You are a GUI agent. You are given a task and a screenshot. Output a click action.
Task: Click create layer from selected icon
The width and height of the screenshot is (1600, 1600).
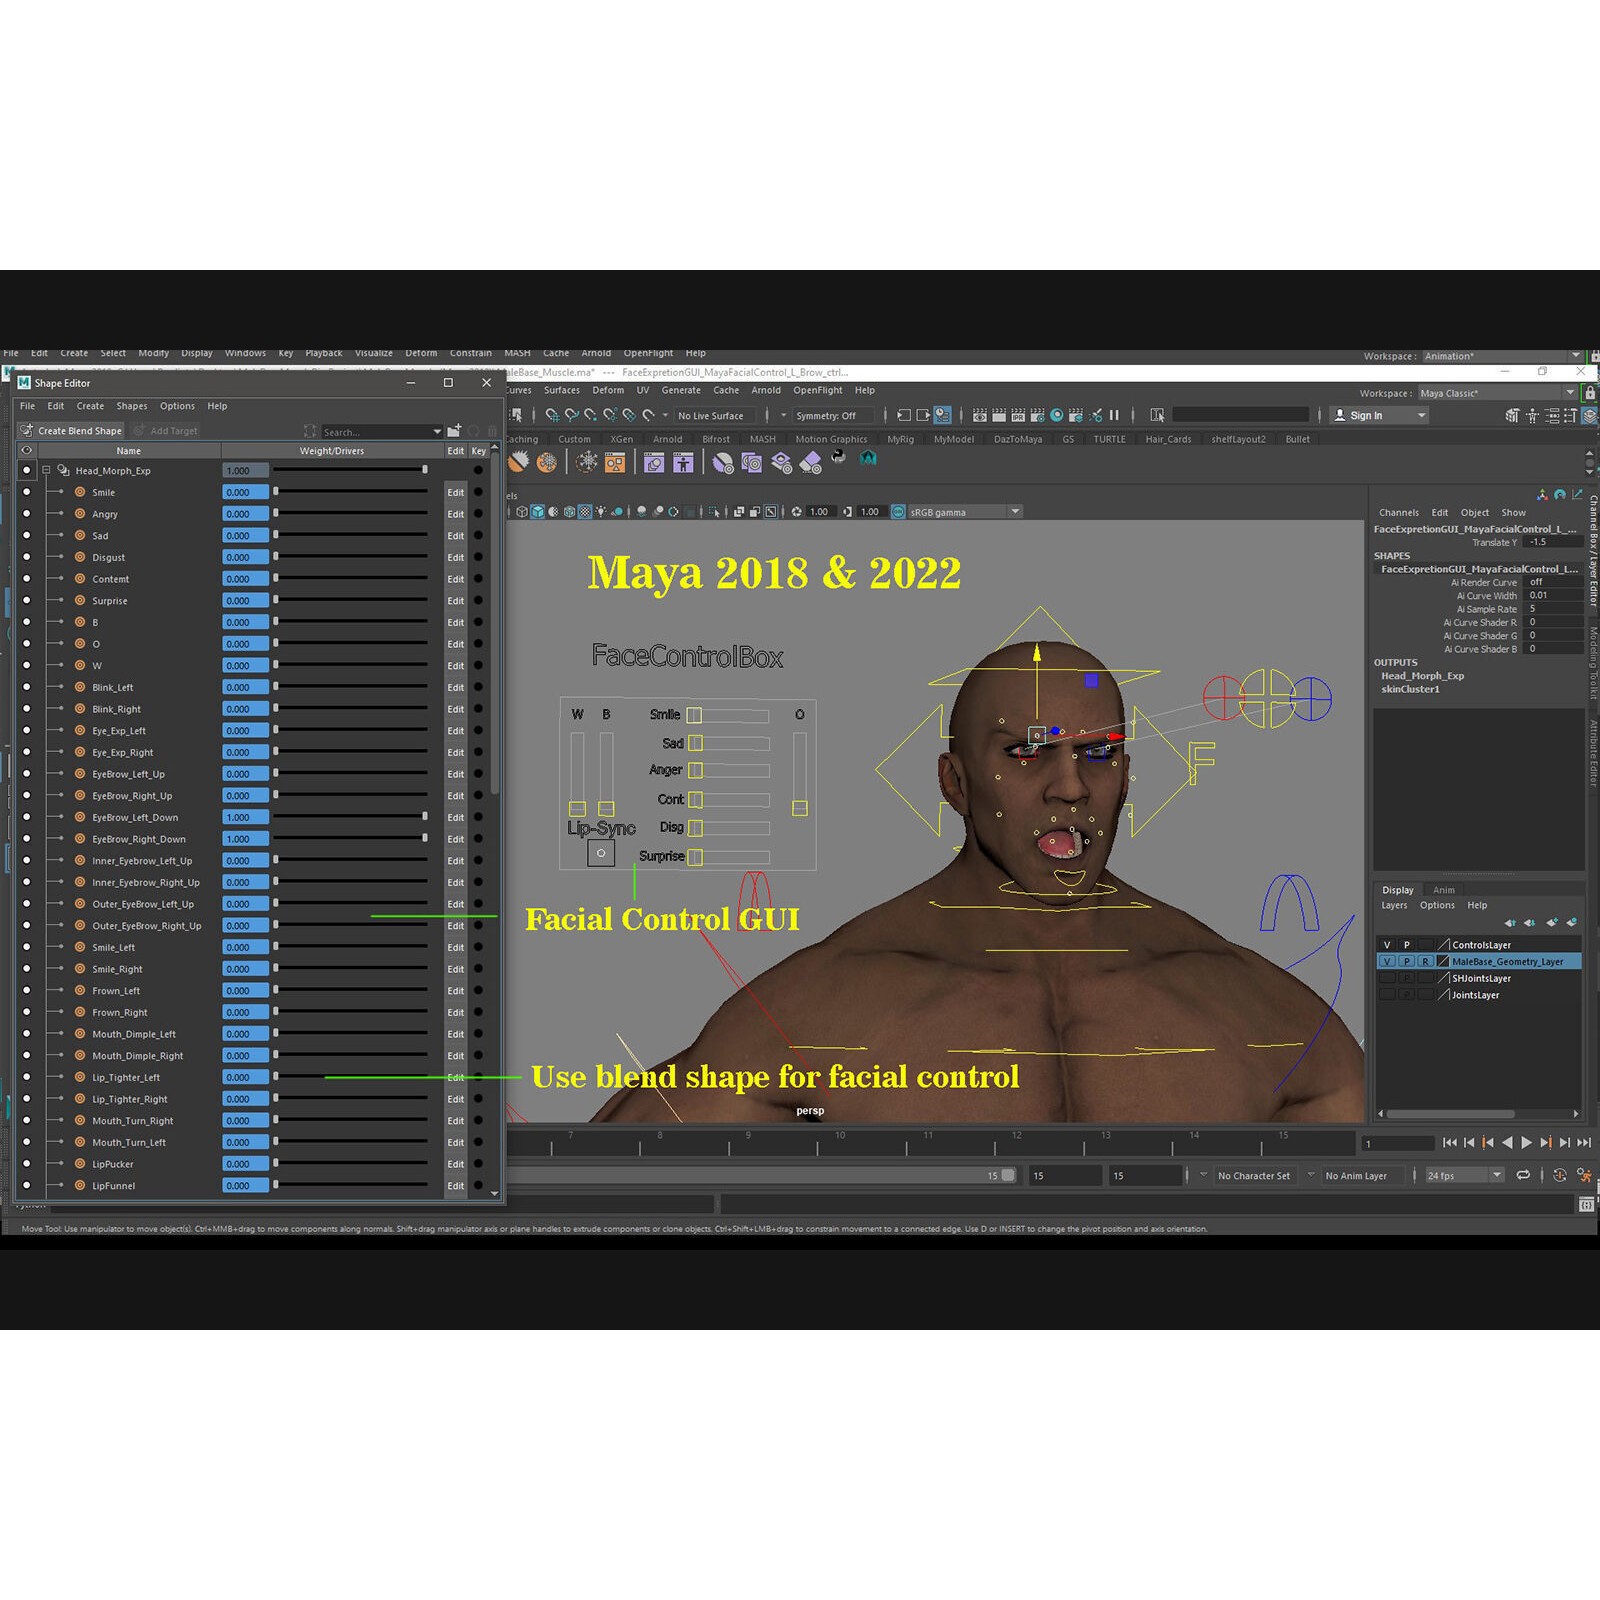pos(1572,922)
